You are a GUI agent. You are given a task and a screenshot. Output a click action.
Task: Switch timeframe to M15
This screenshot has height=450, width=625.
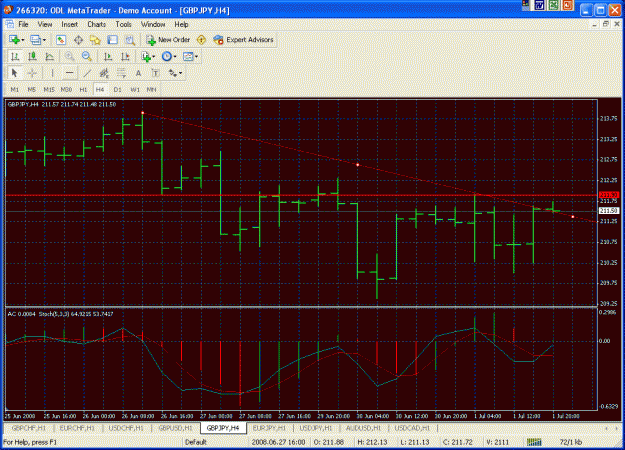pos(49,90)
